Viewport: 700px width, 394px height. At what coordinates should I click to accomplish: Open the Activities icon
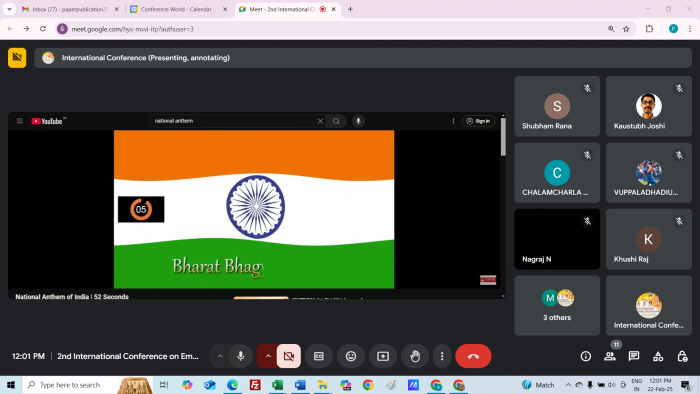pyautogui.click(x=658, y=356)
